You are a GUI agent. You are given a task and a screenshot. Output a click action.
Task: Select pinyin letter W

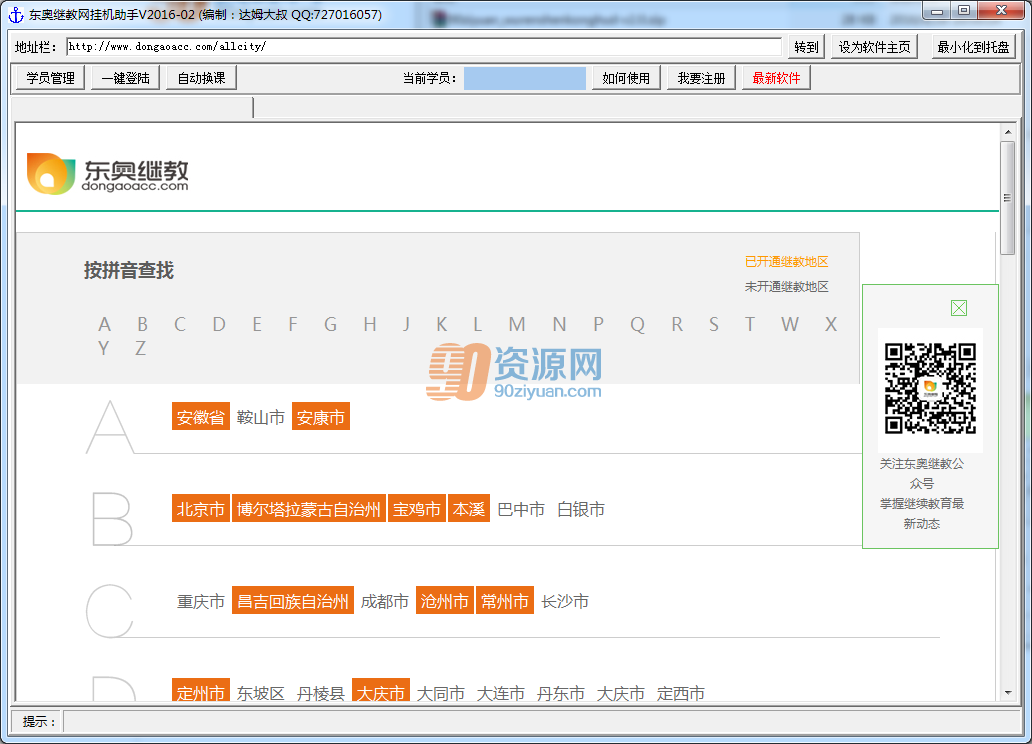(790, 324)
